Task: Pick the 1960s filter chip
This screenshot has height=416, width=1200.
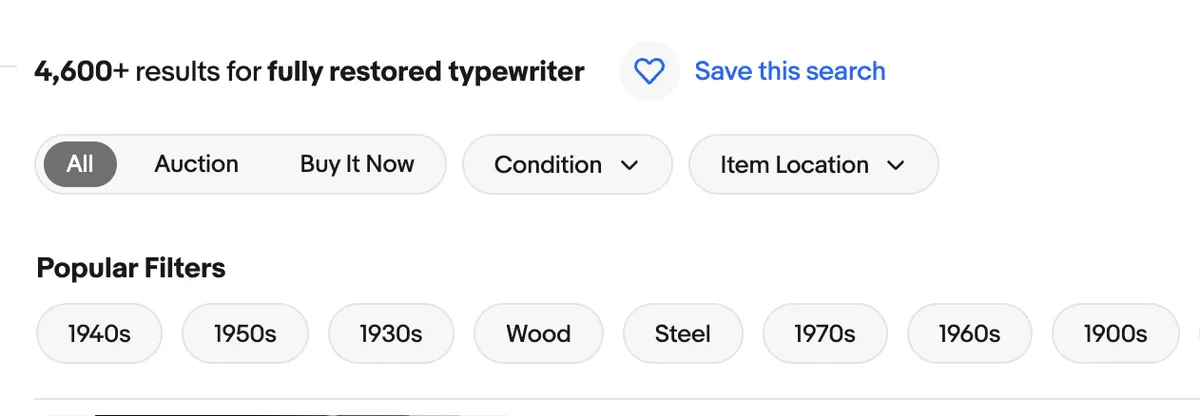Action: tap(970, 333)
